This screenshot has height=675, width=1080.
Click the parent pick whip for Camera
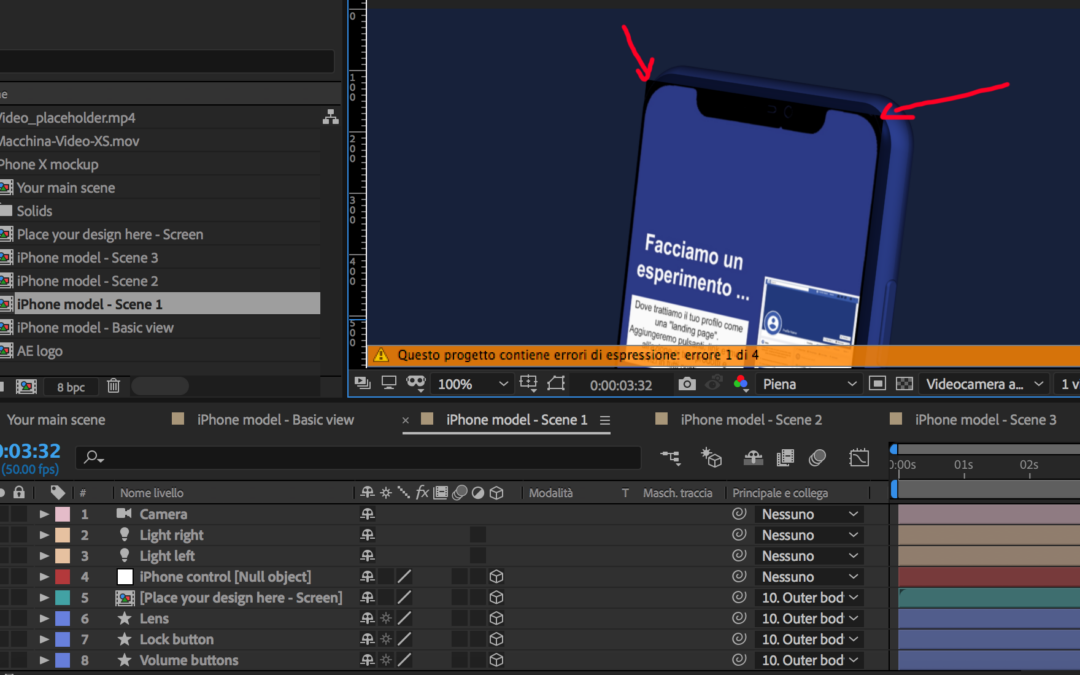[739, 514]
